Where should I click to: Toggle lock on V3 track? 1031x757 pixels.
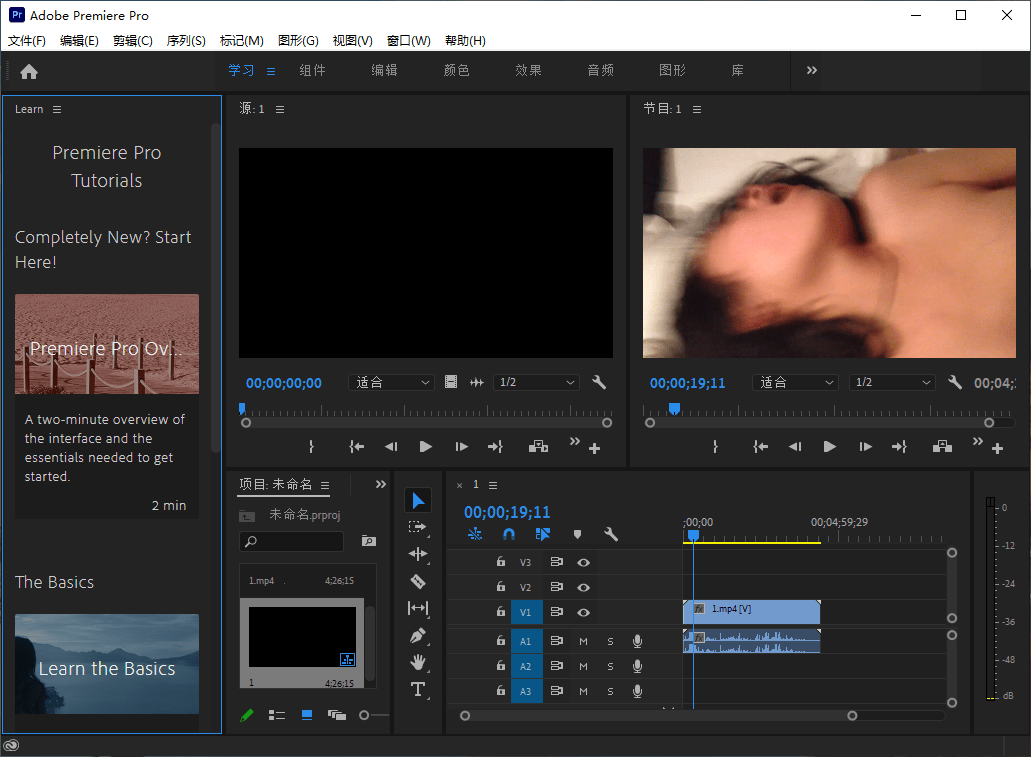500,562
